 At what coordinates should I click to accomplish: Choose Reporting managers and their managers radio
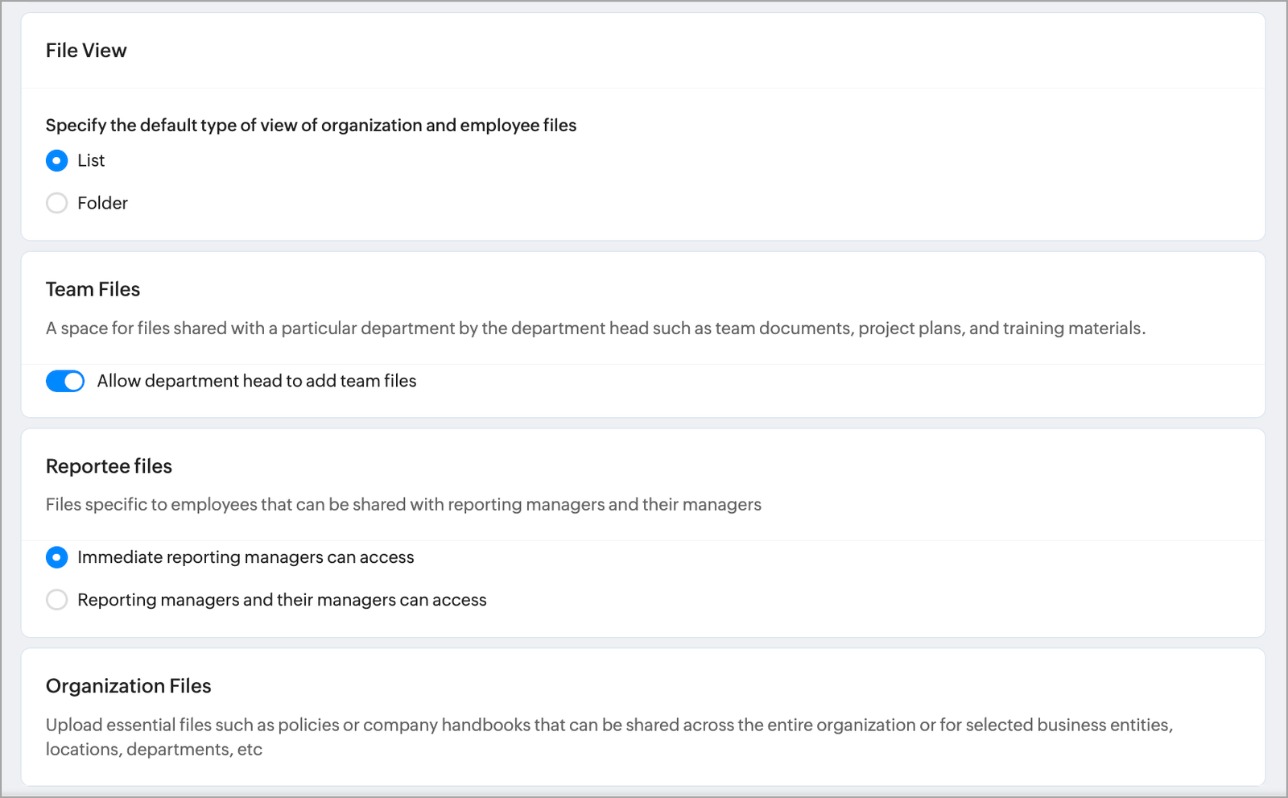click(x=57, y=600)
